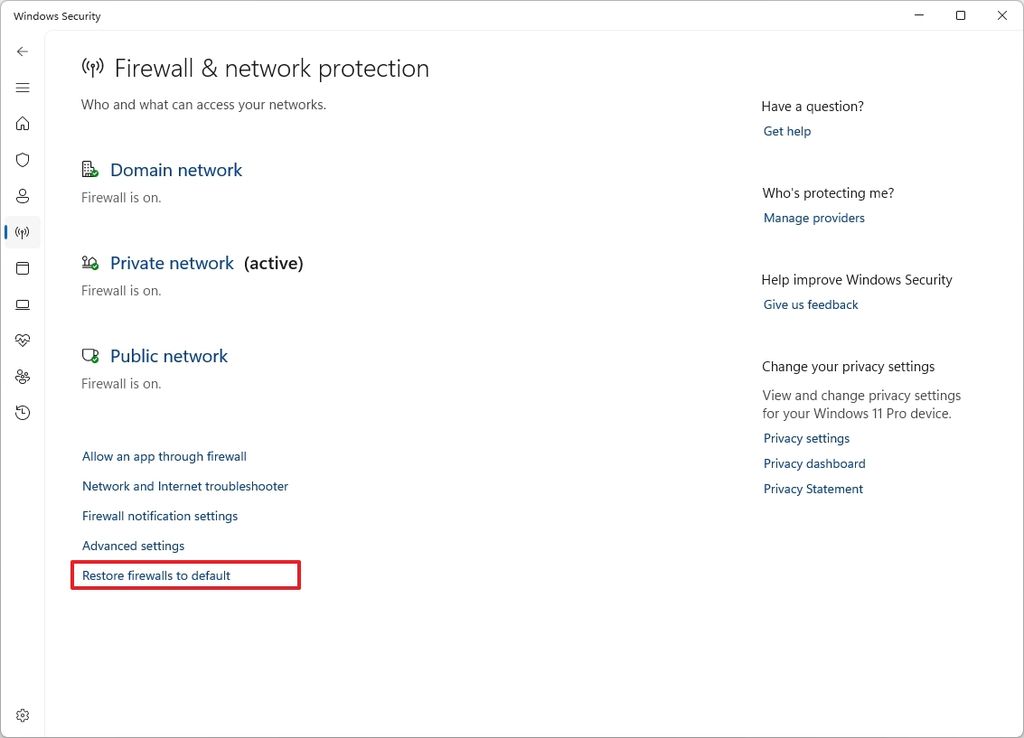1024x738 pixels.
Task: Open the App & browser control icon
Action: (22, 268)
